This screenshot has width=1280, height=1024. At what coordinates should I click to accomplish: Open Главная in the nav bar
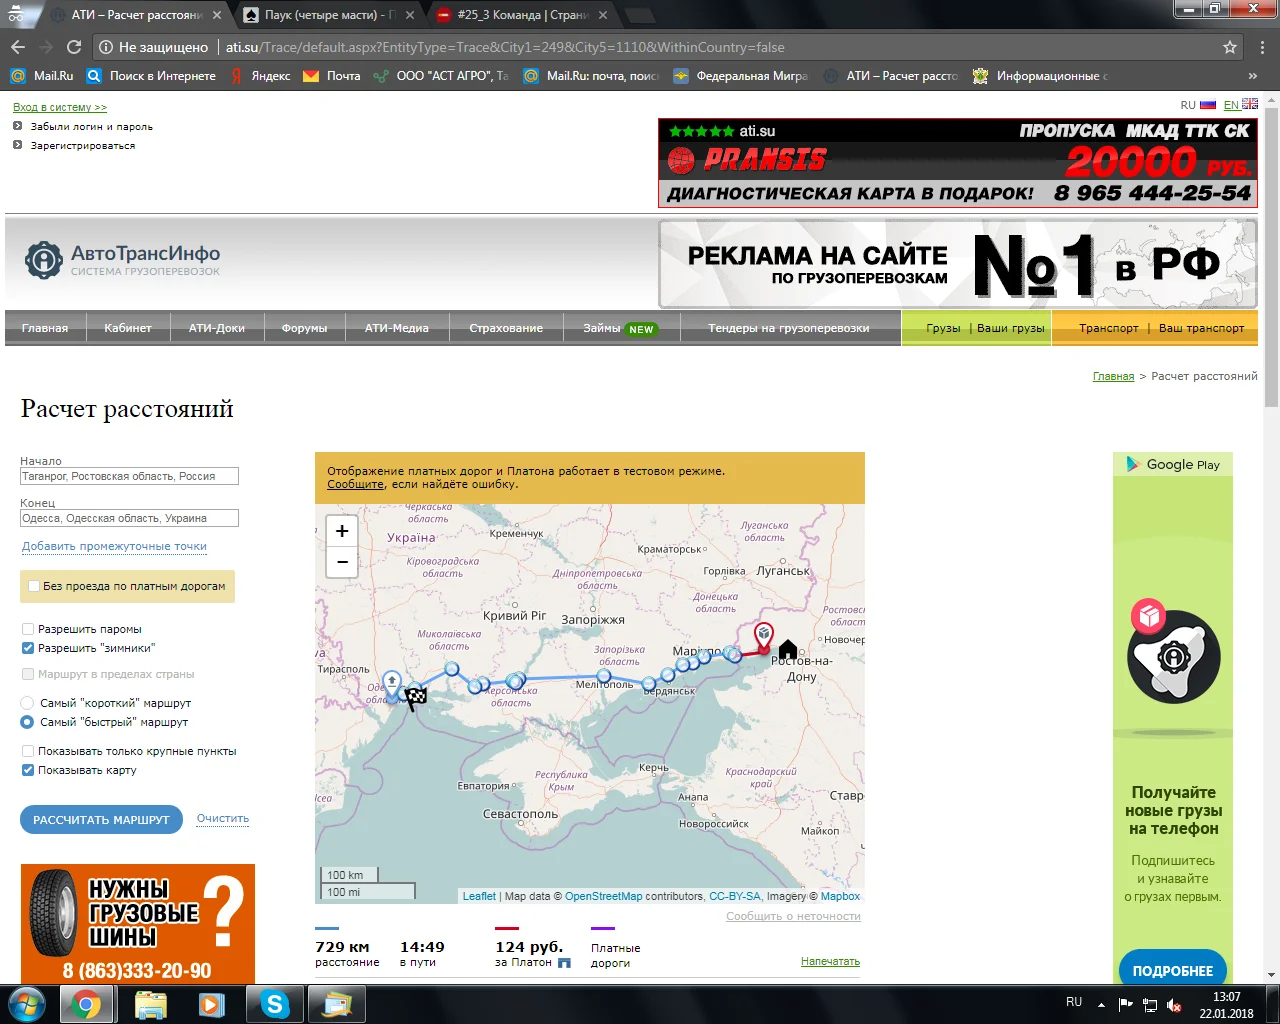click(45, 328)
